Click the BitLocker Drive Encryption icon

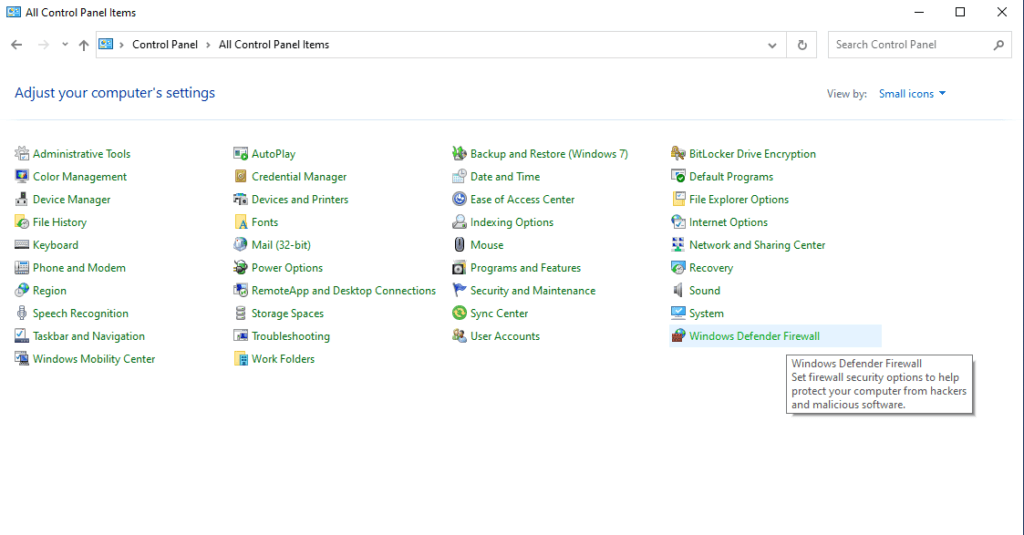(x=678, y=154)
